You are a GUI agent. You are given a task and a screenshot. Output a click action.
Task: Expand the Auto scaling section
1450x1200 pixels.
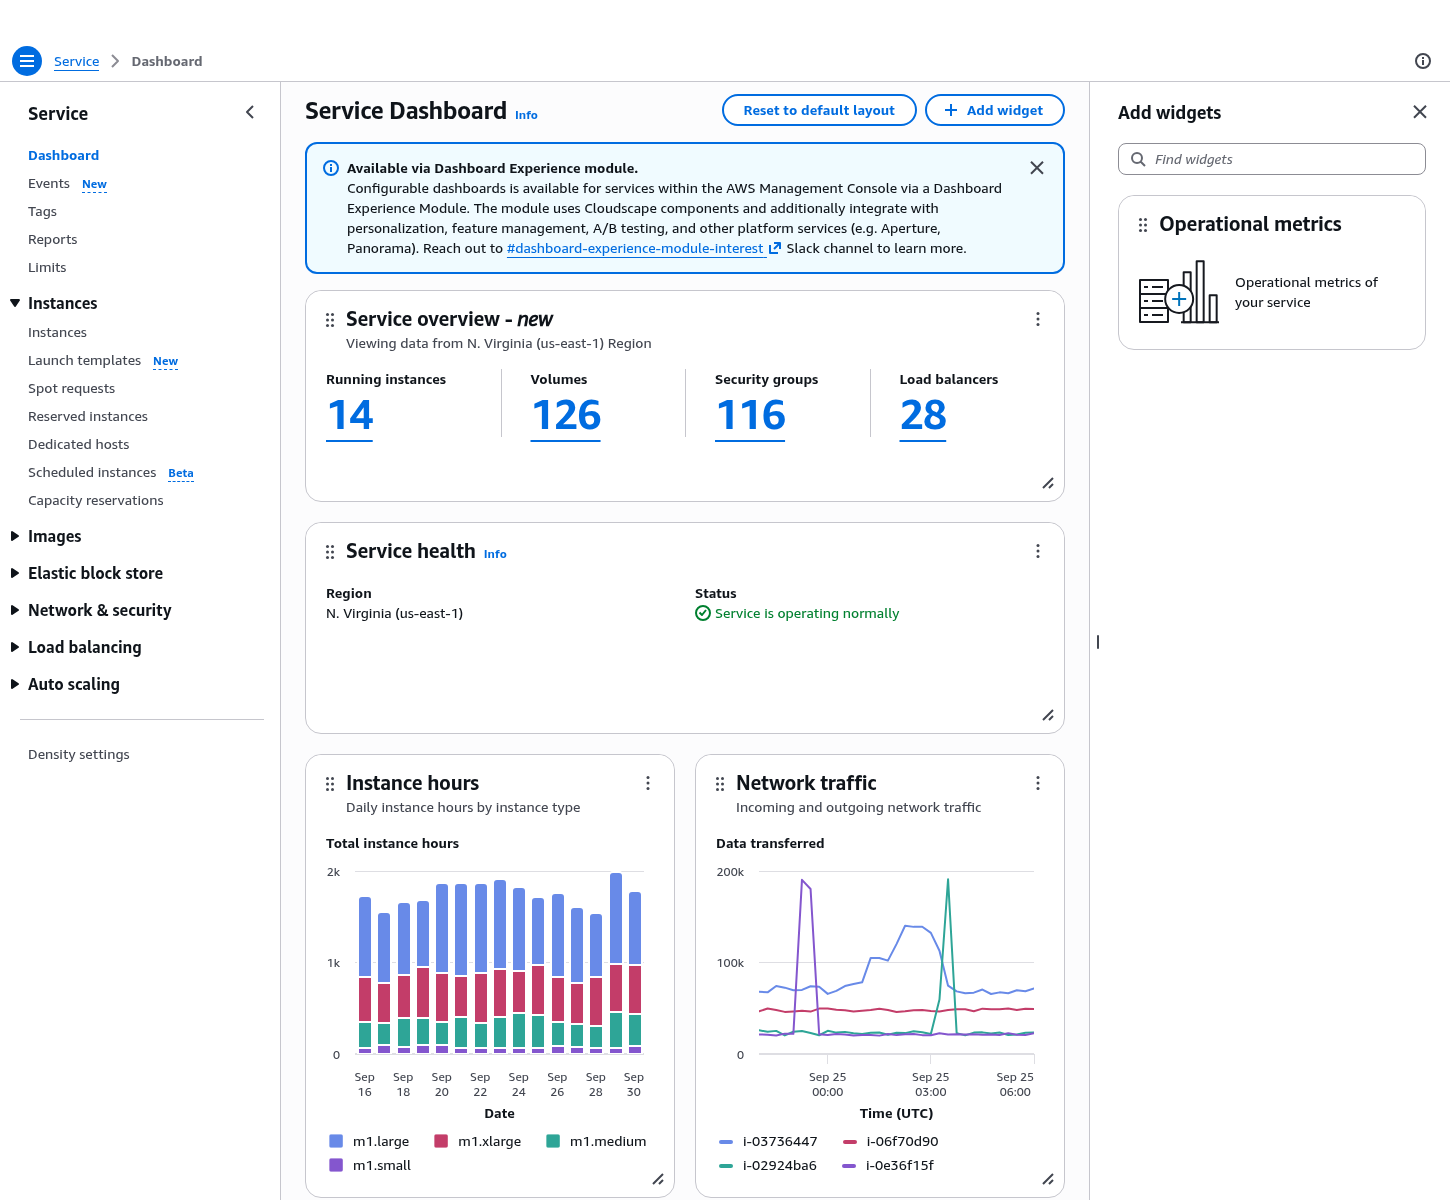tap(15, 684)
